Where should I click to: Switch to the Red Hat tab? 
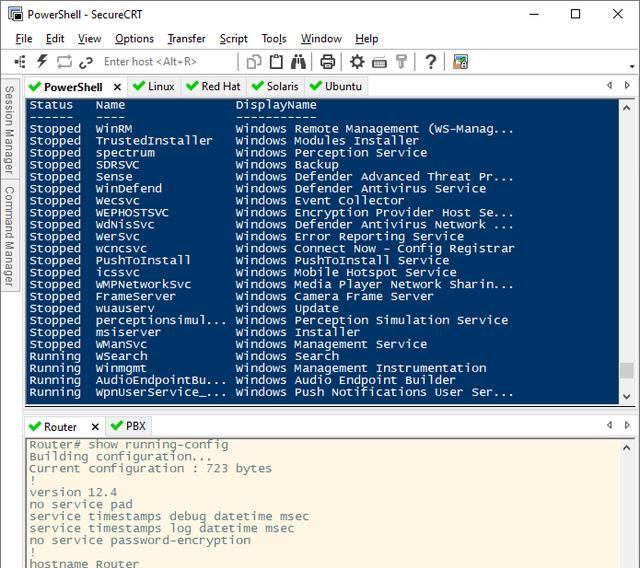click(x=213, y=86)
